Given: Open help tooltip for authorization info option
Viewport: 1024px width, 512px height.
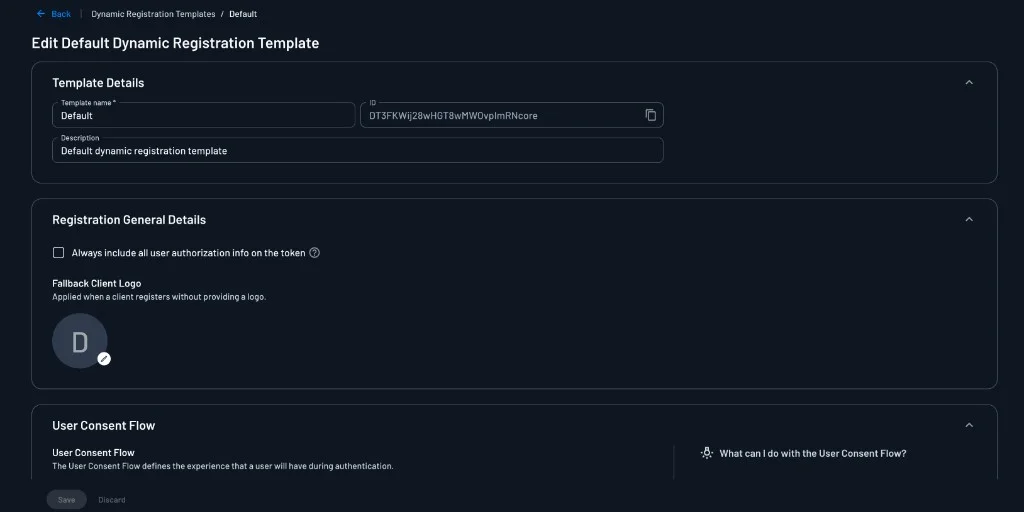Looking at the screenshot, I should pos(314,253).
